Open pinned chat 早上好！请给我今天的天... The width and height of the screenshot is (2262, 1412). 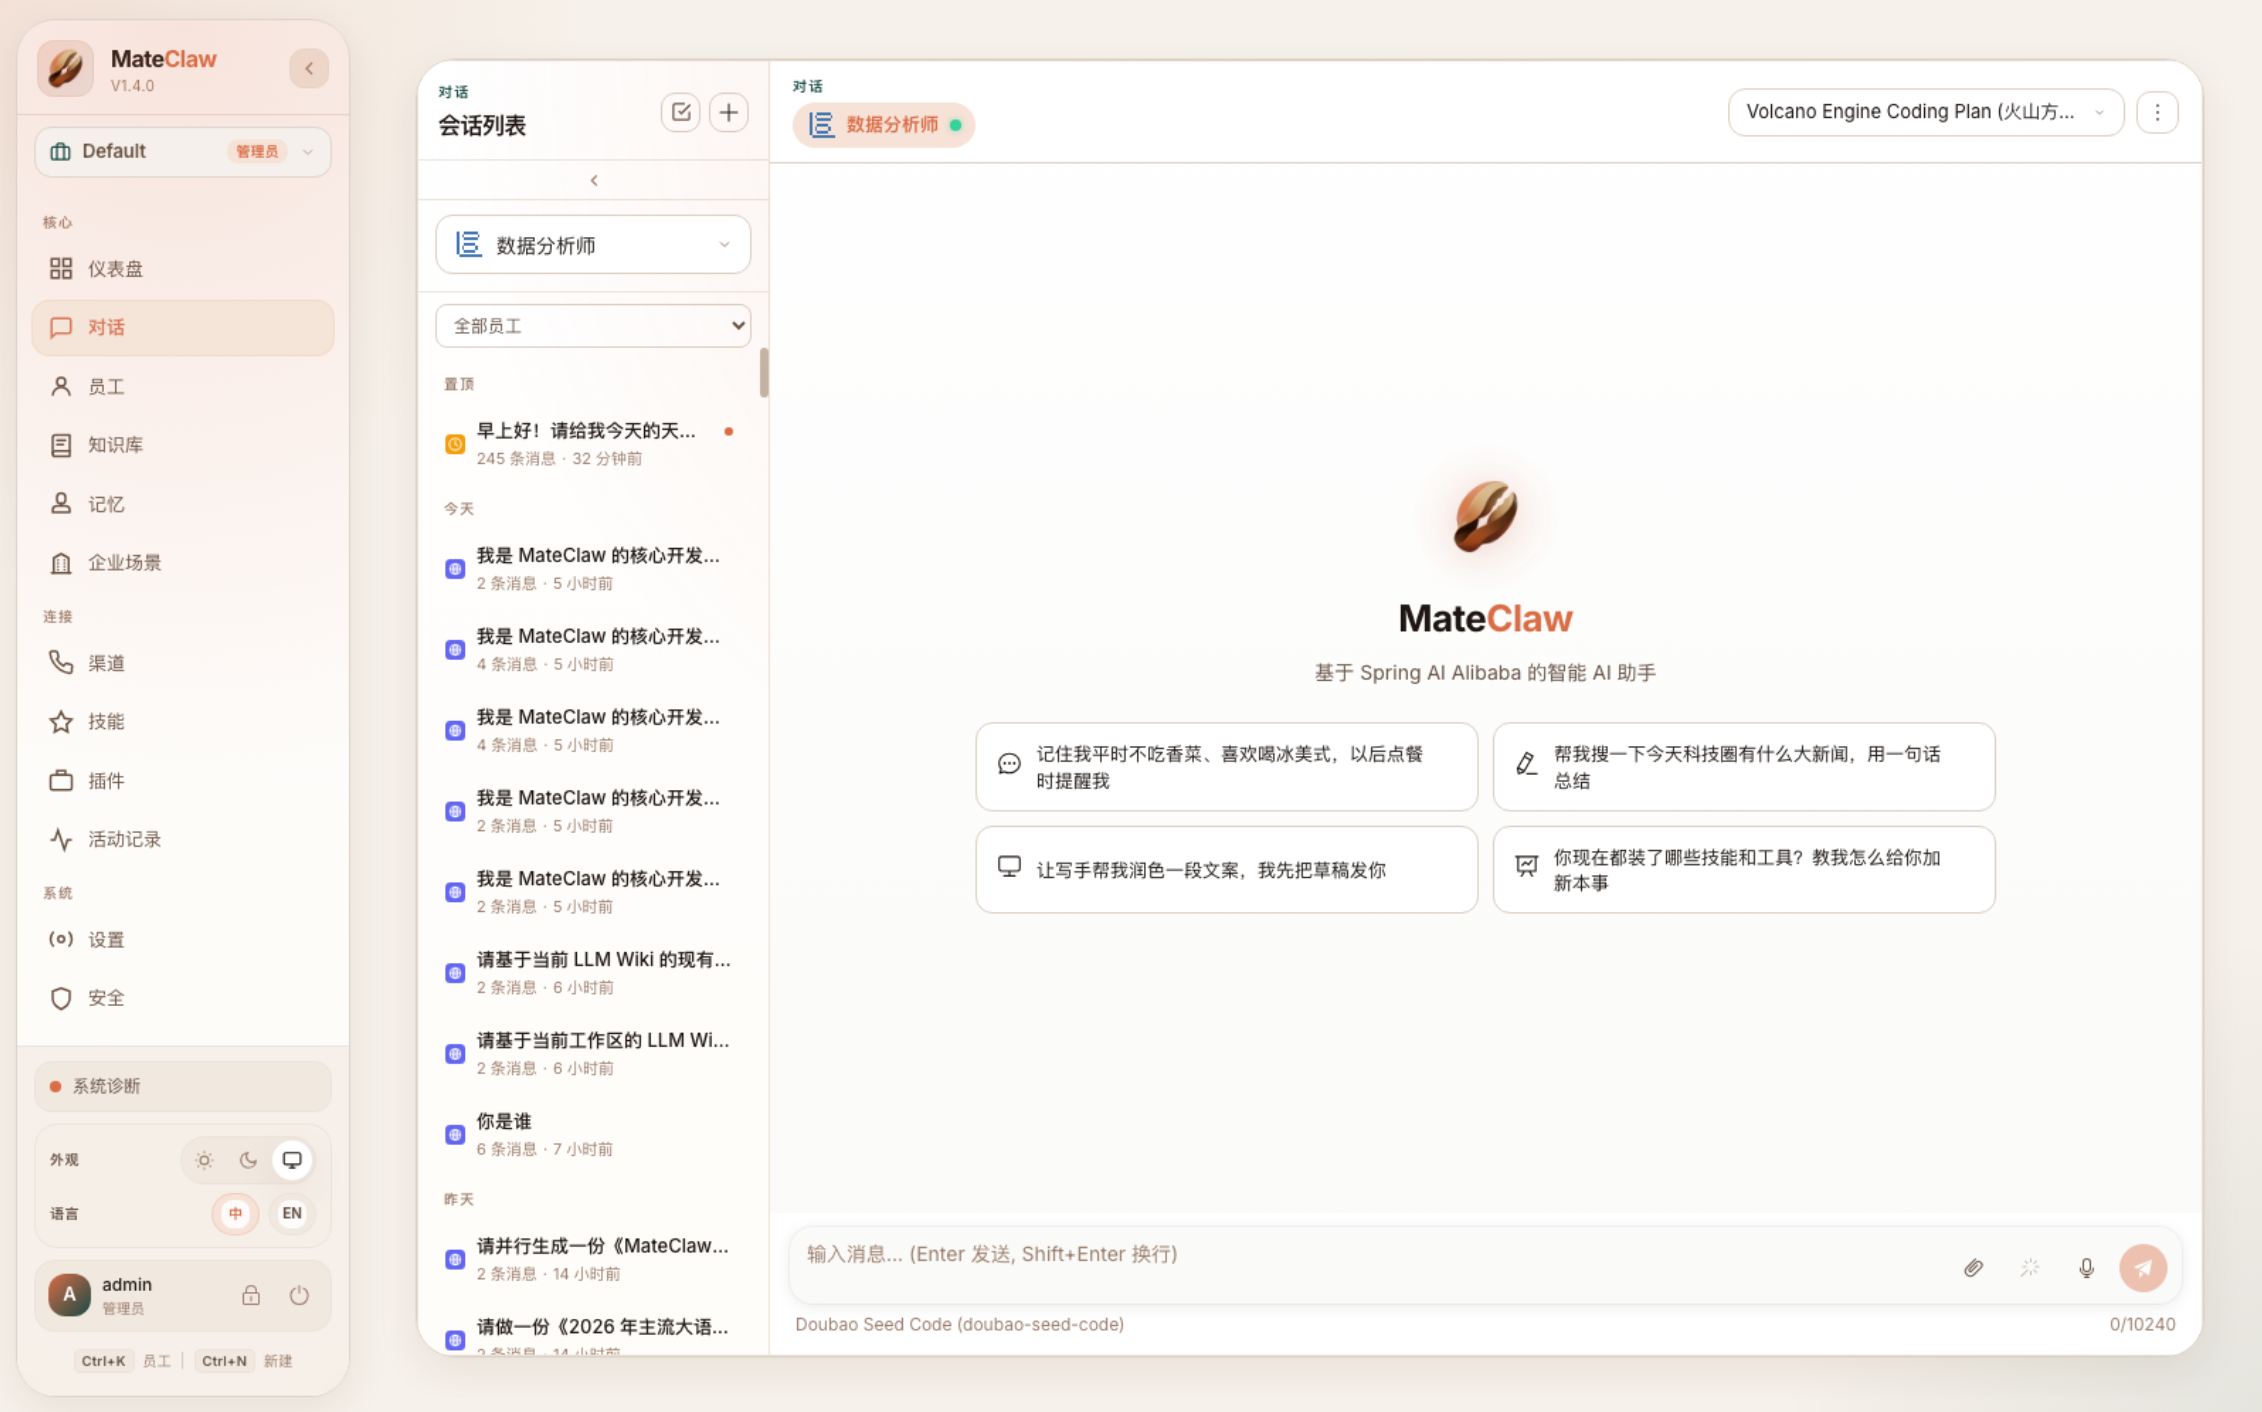click(594, 443)
